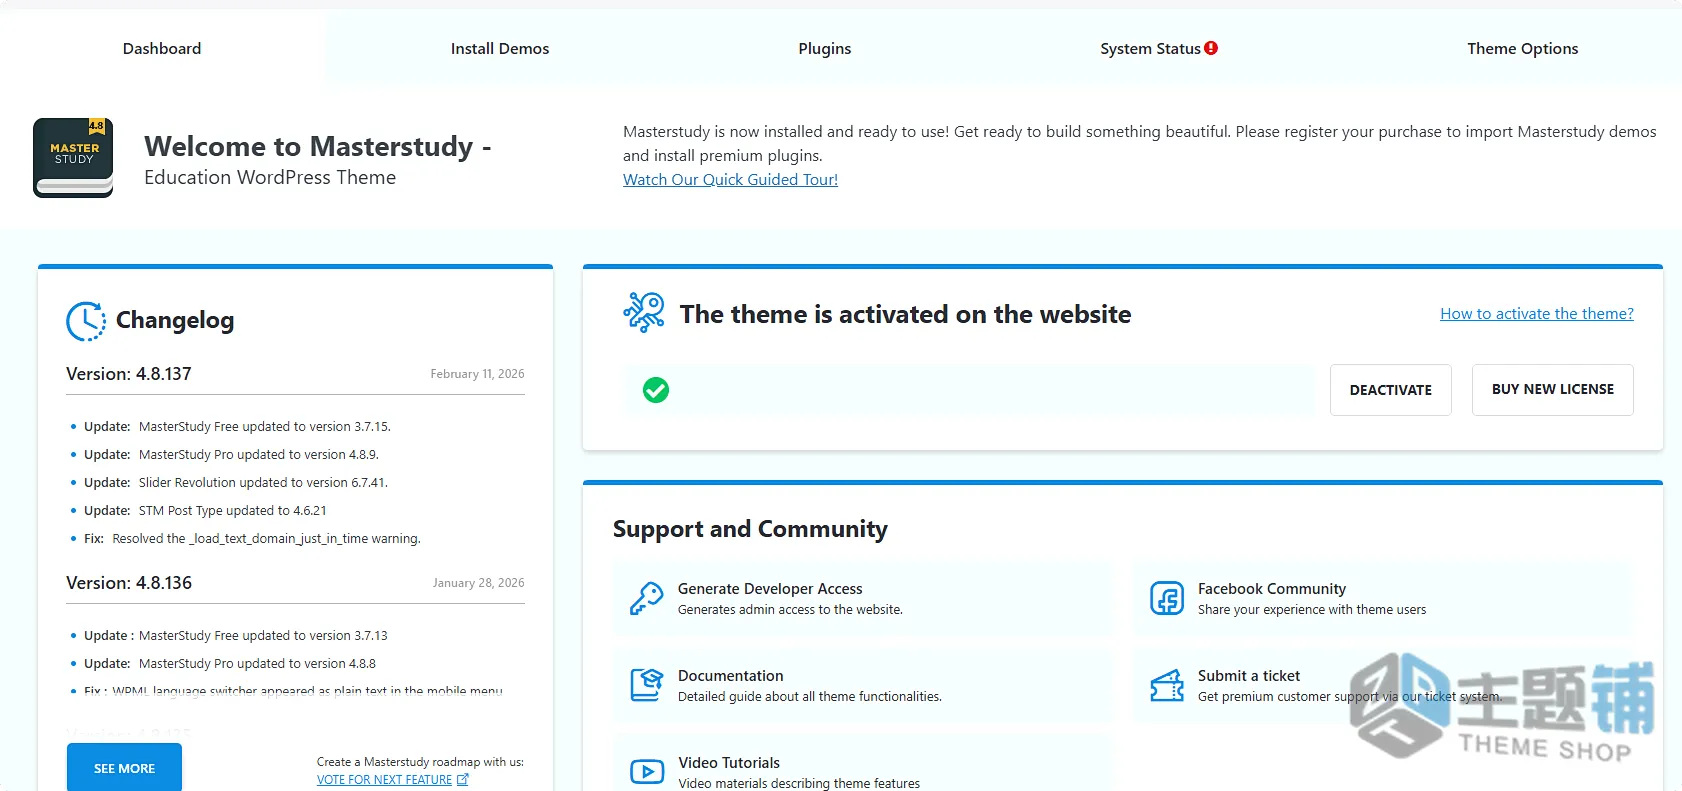Click the Changelog heading text
This screenshot has height=791, width=1682.
tap(175, 320)
